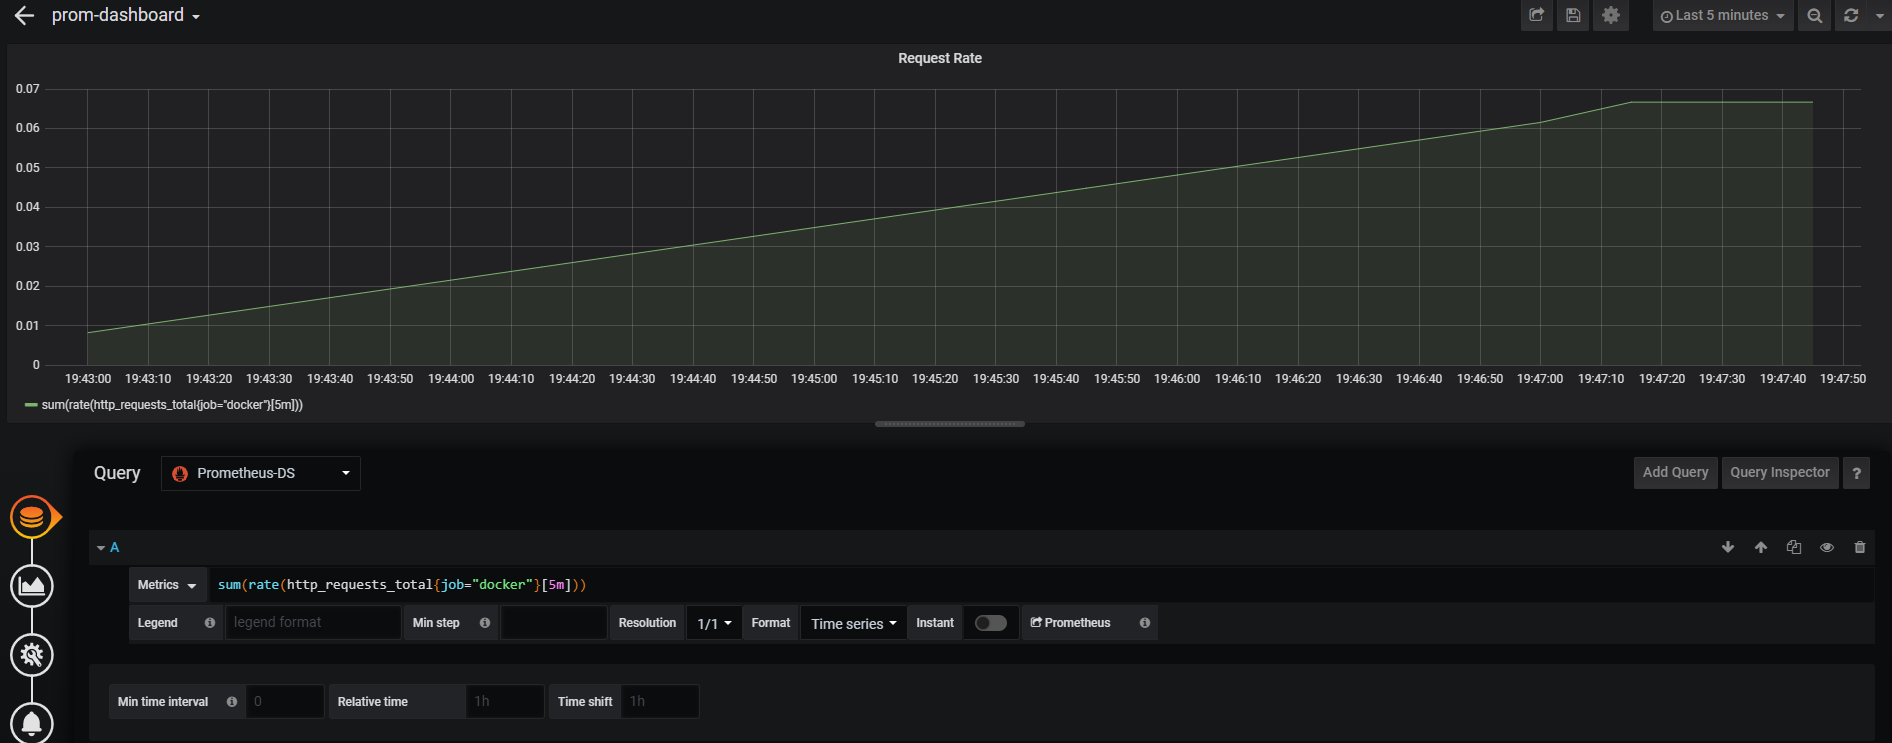Refresh the dashboard with the refresh icon
Image resolution: width=1892 pixels, height=743 pixels.
pos(1851,16)
